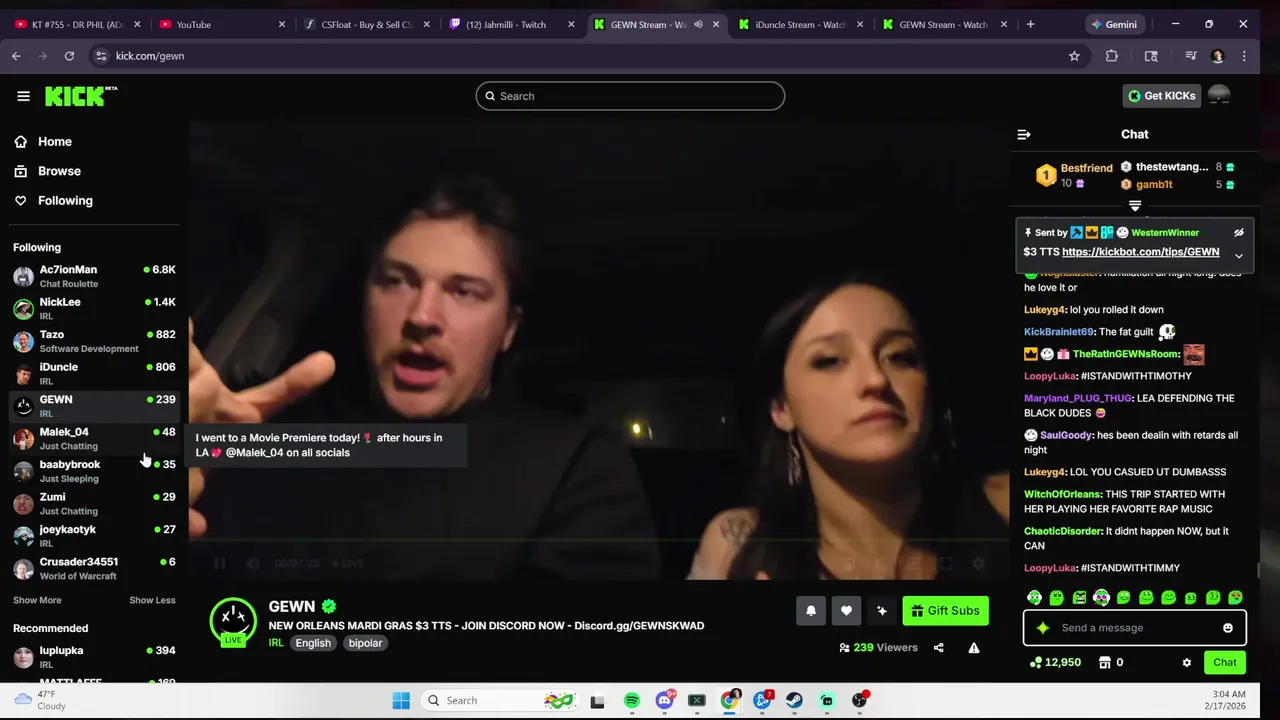Viewport: 1280px width, 720px height.
Task: Click the English language tag
Action: tap(313, 643)
